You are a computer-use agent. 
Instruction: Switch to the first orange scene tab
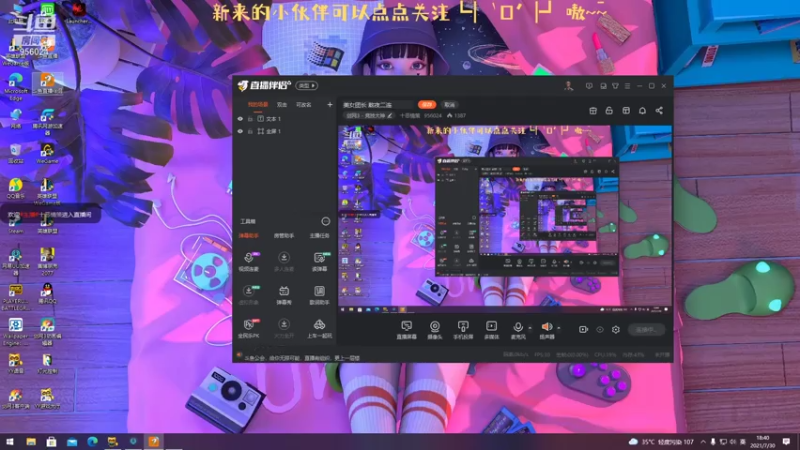tap(258, 105)
